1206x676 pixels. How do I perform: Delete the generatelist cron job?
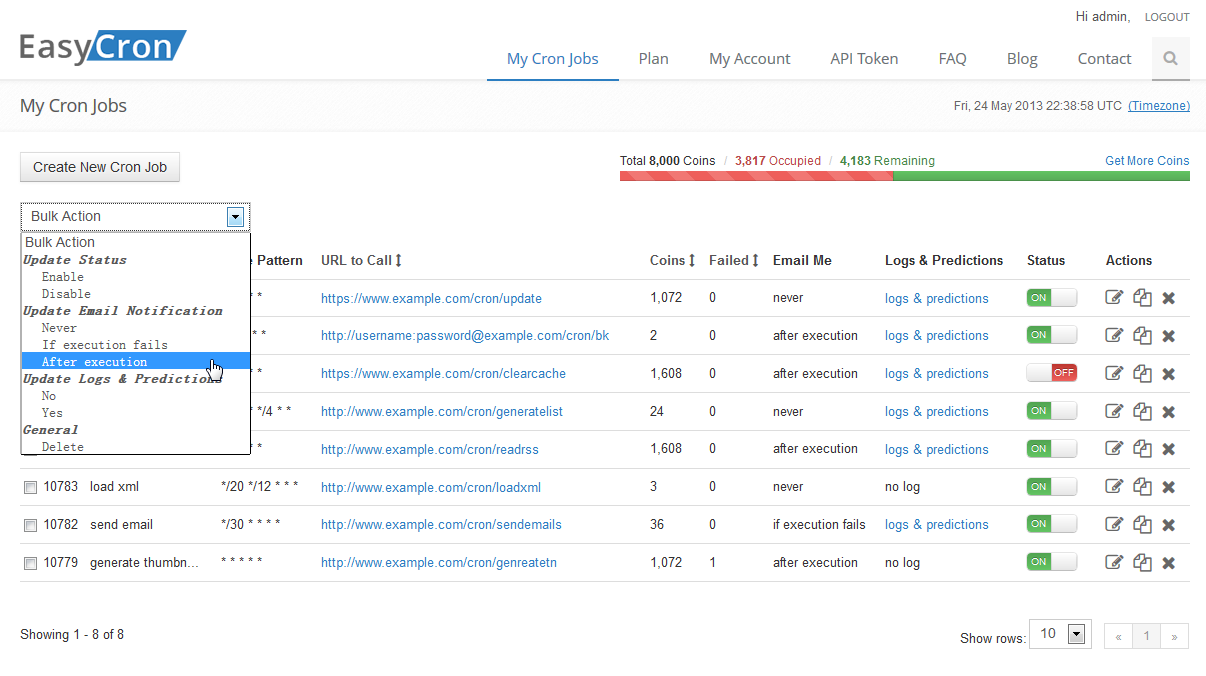[1168, 412]
